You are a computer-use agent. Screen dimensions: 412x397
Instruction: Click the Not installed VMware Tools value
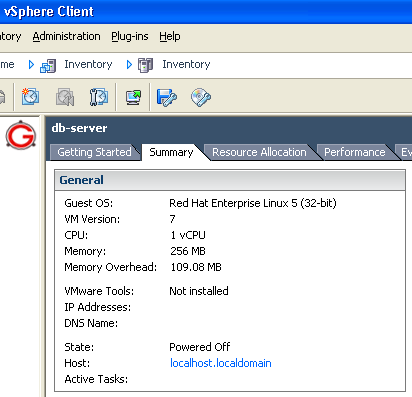(x=199, y=291)
